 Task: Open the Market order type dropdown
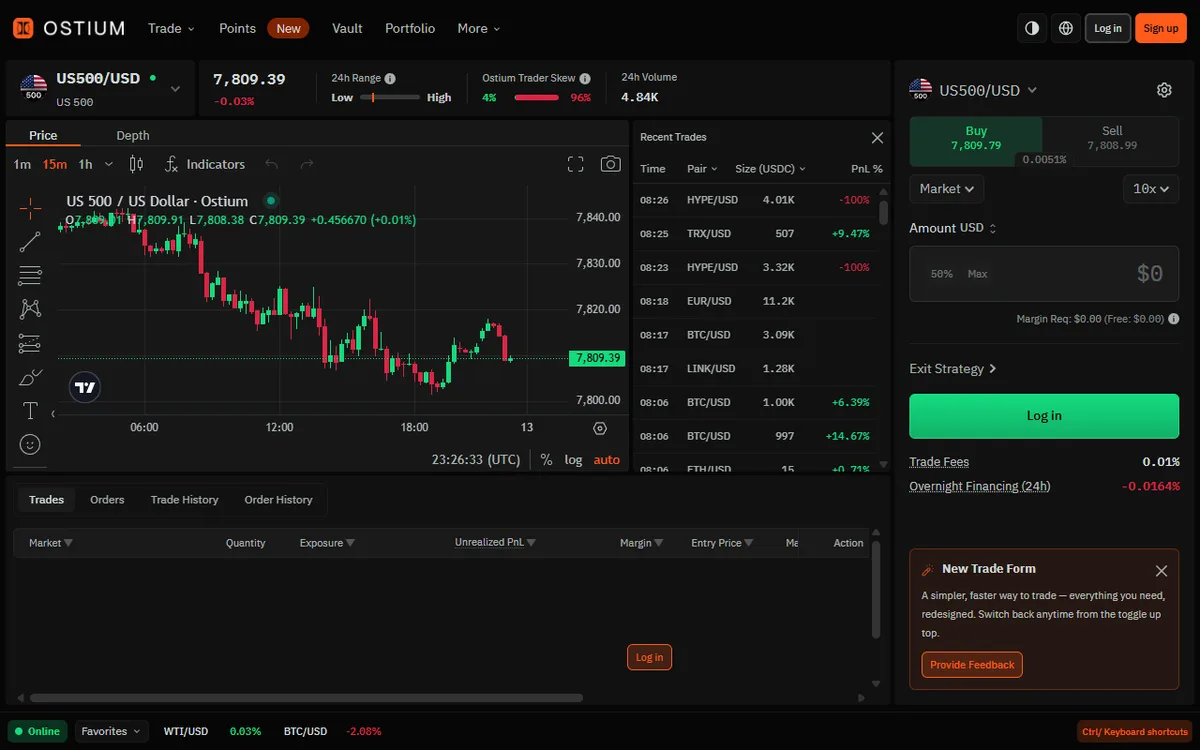tap(947, 188)
